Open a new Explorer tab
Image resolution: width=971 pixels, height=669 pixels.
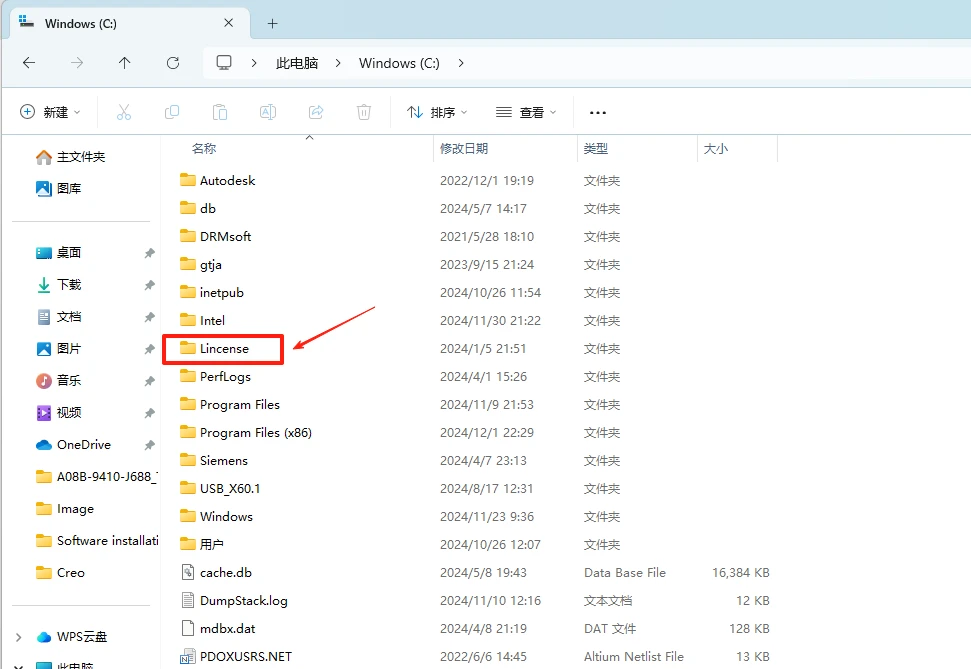tap(272, 22)
